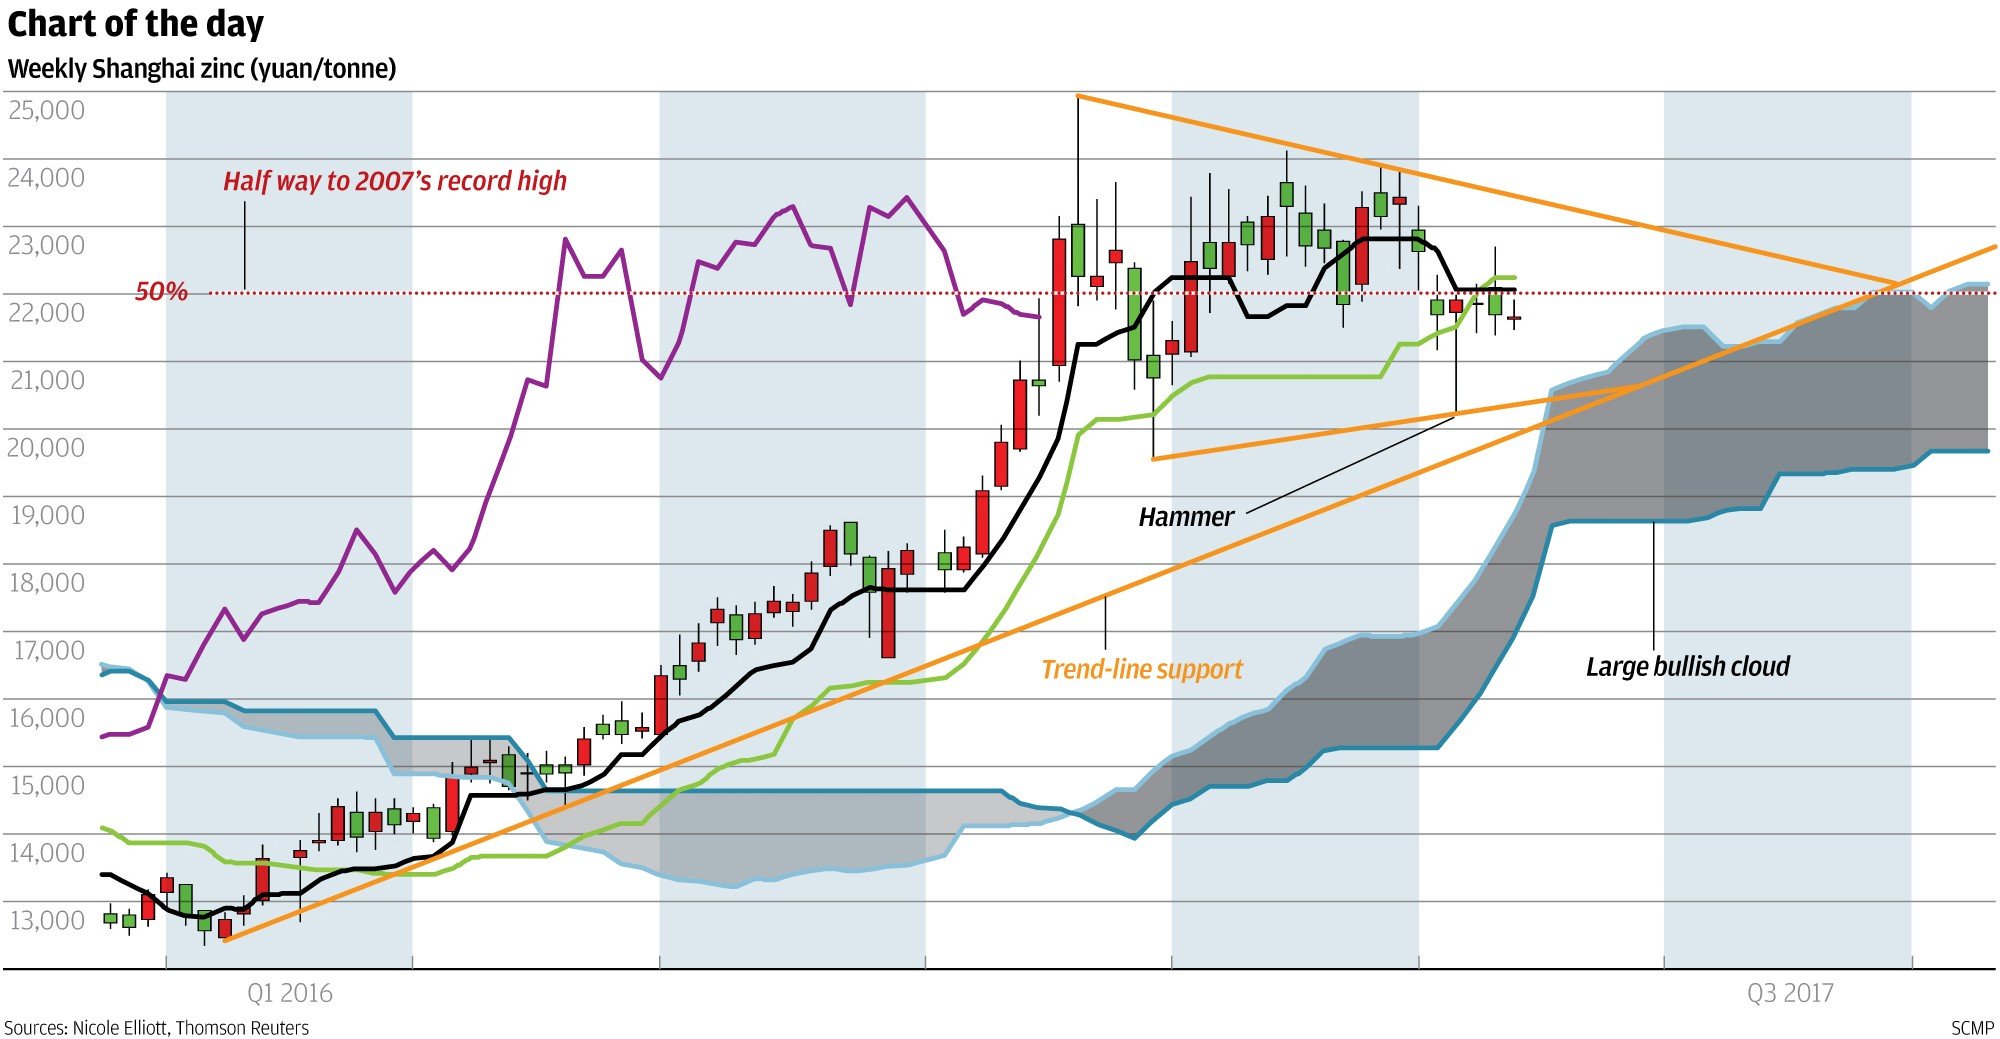Select the 19,000 price axis label
The height and width of the screenshot is (1039, 2000).
(x=47, y=515)
